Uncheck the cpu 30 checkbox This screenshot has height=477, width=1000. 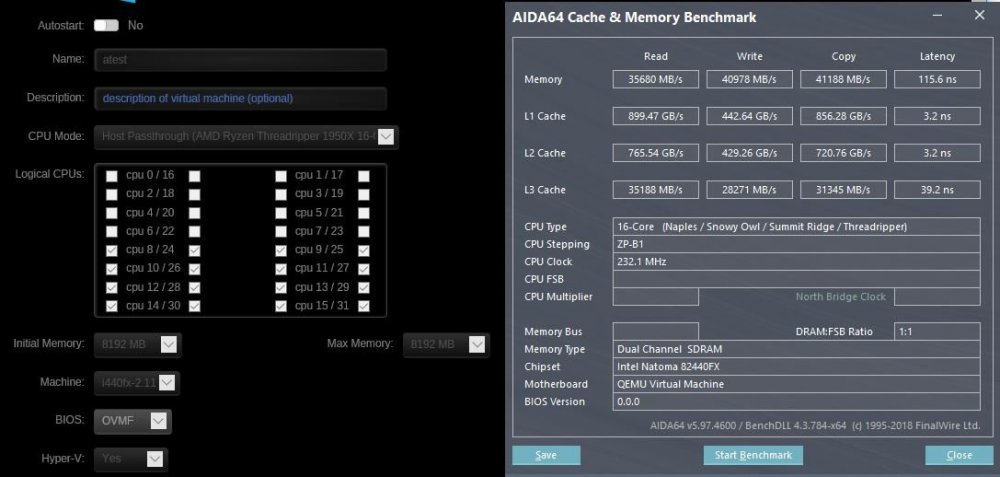(195, 306)
